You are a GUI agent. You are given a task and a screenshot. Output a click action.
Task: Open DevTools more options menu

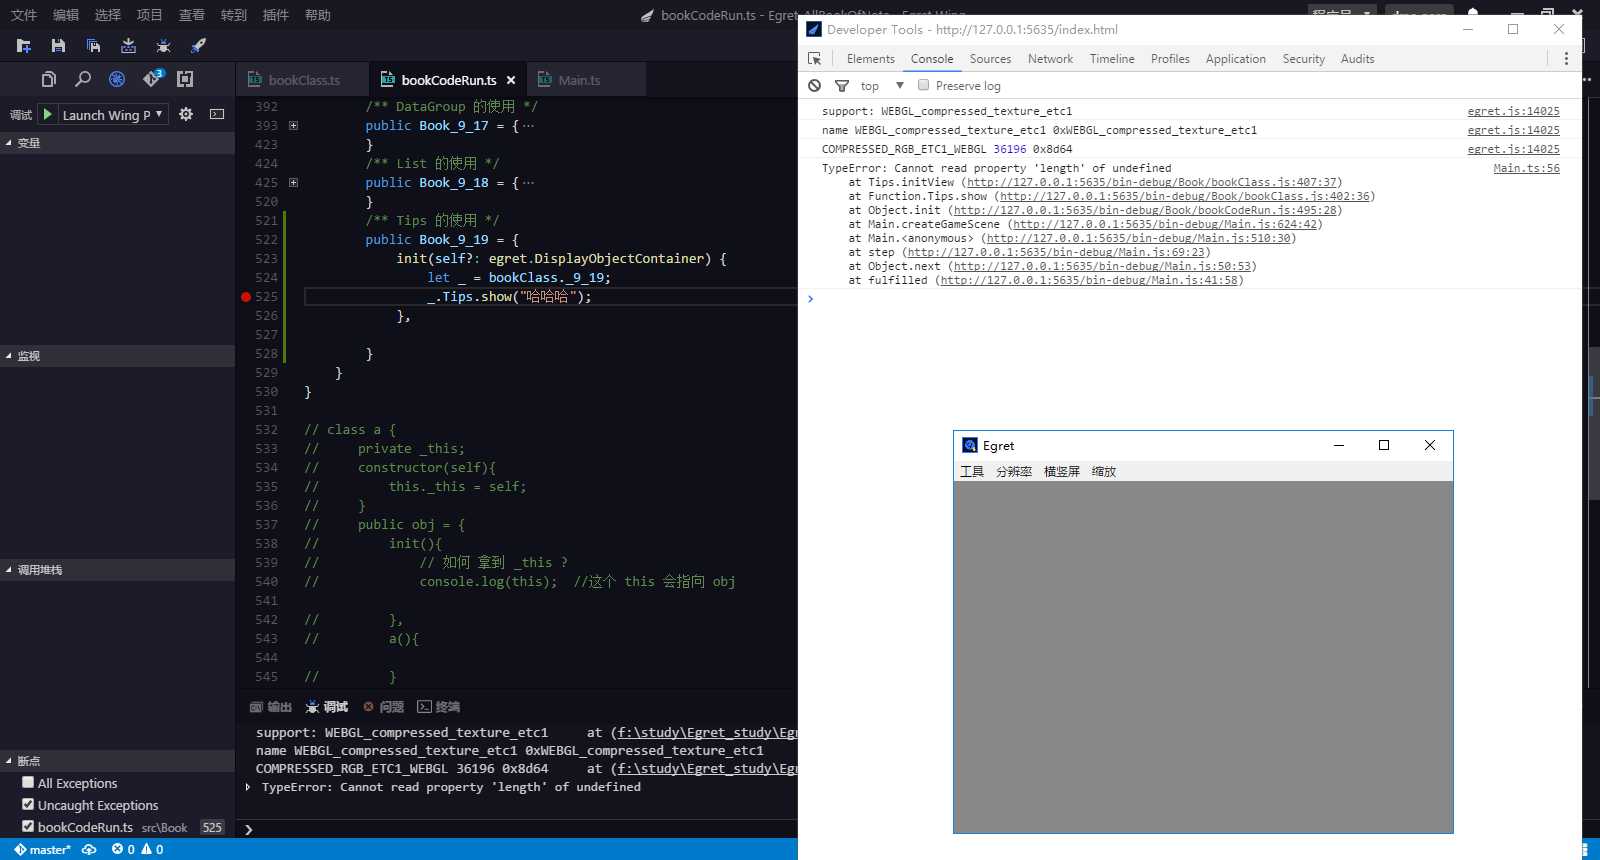click(x=1566, y=59)
